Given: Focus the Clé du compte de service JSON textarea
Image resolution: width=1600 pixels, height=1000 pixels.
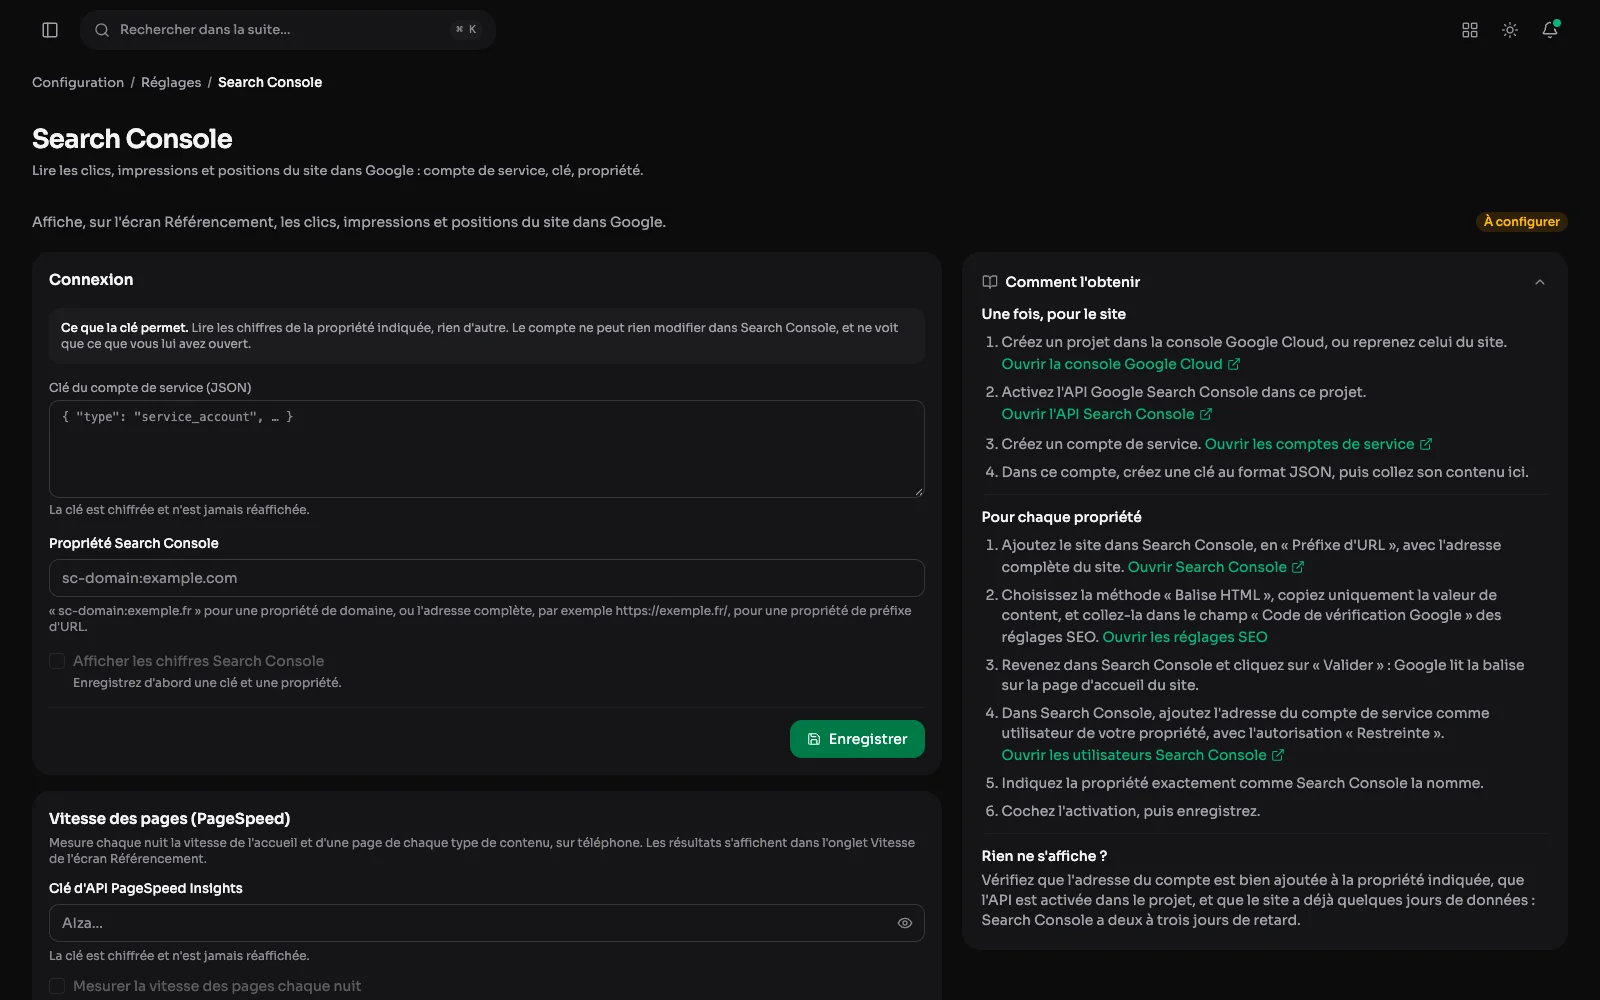Looking at the screenshot, I should [x=487, y=449].
